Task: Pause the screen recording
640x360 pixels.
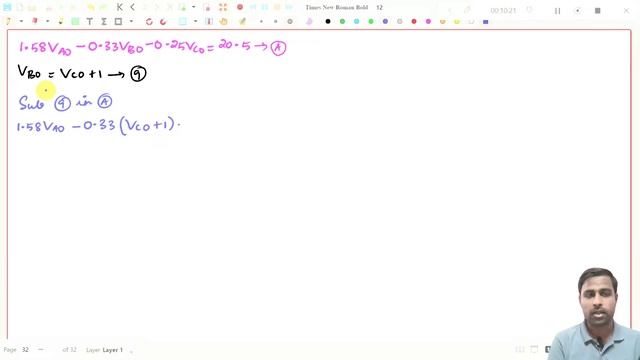Action: coord(557,11)
